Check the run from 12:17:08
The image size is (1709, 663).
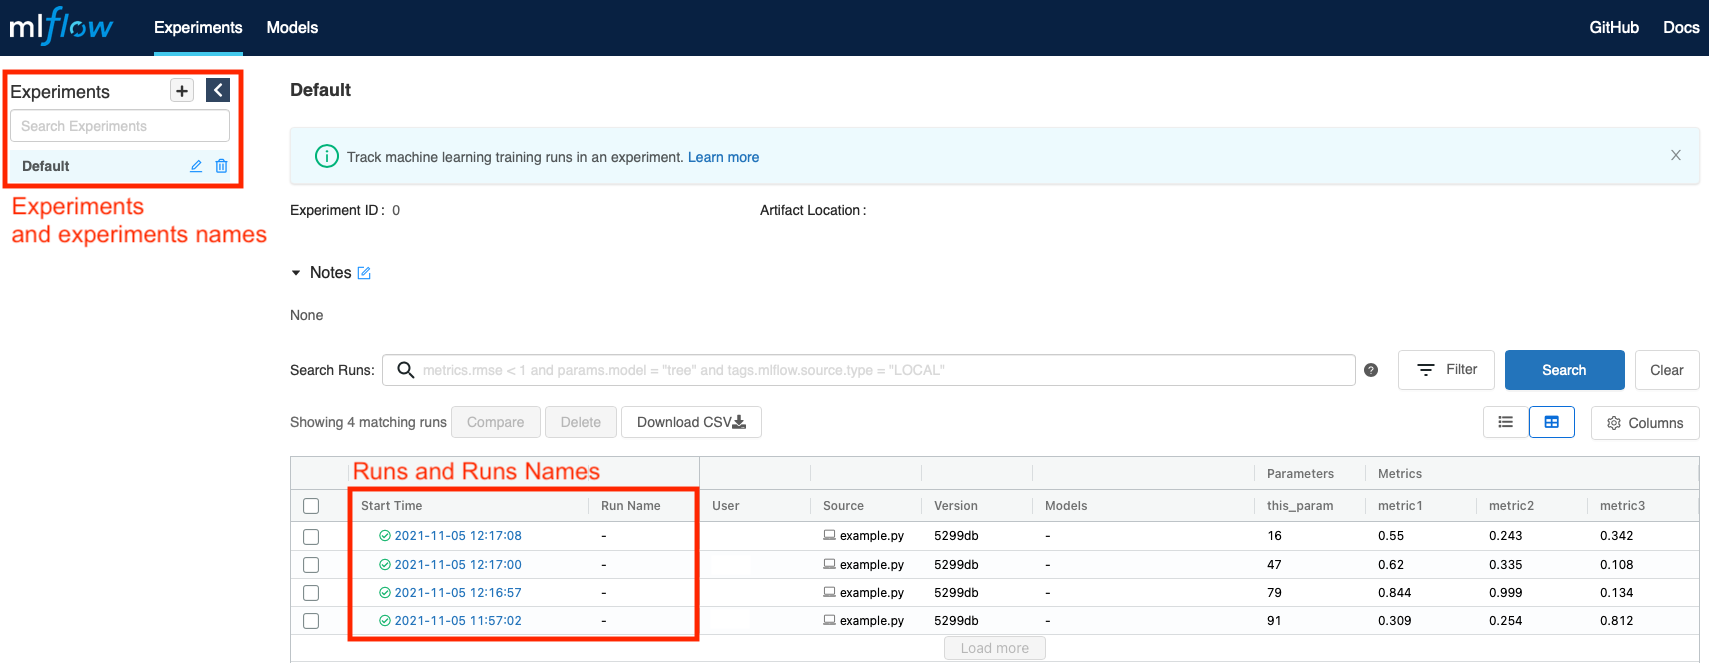point(311,537)
